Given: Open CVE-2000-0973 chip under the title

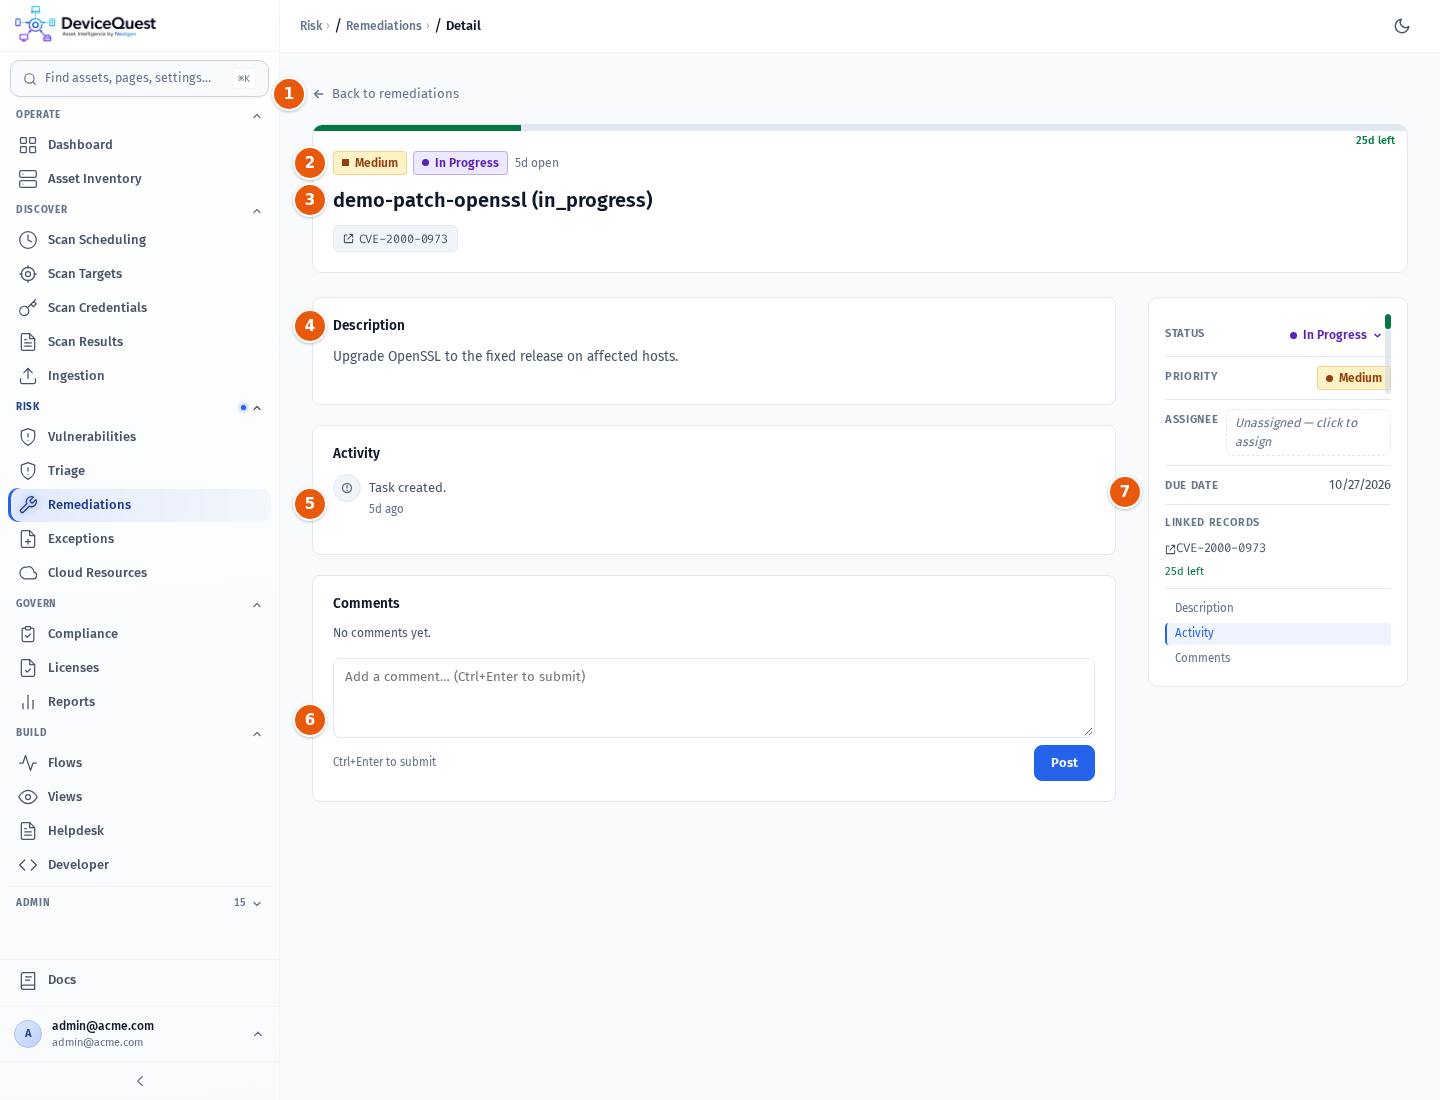Looking at the screenshot, I should point(395,239).
